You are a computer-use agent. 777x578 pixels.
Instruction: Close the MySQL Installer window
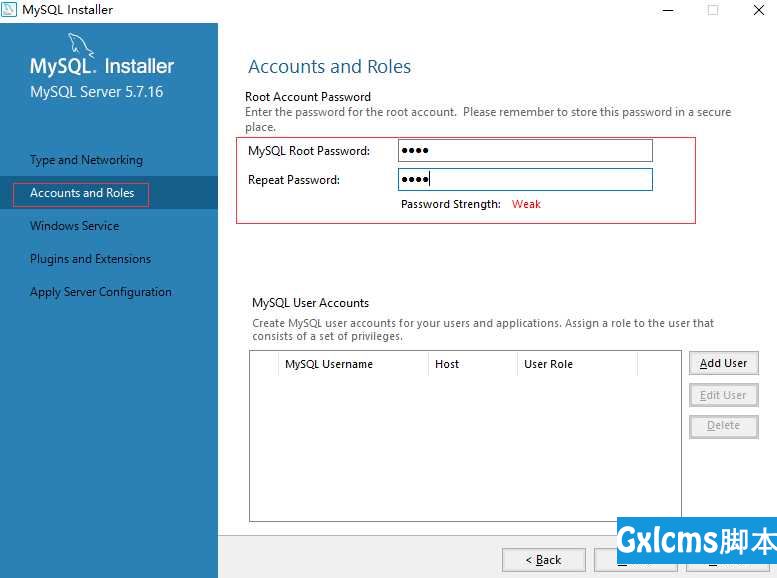click(759, 10)
